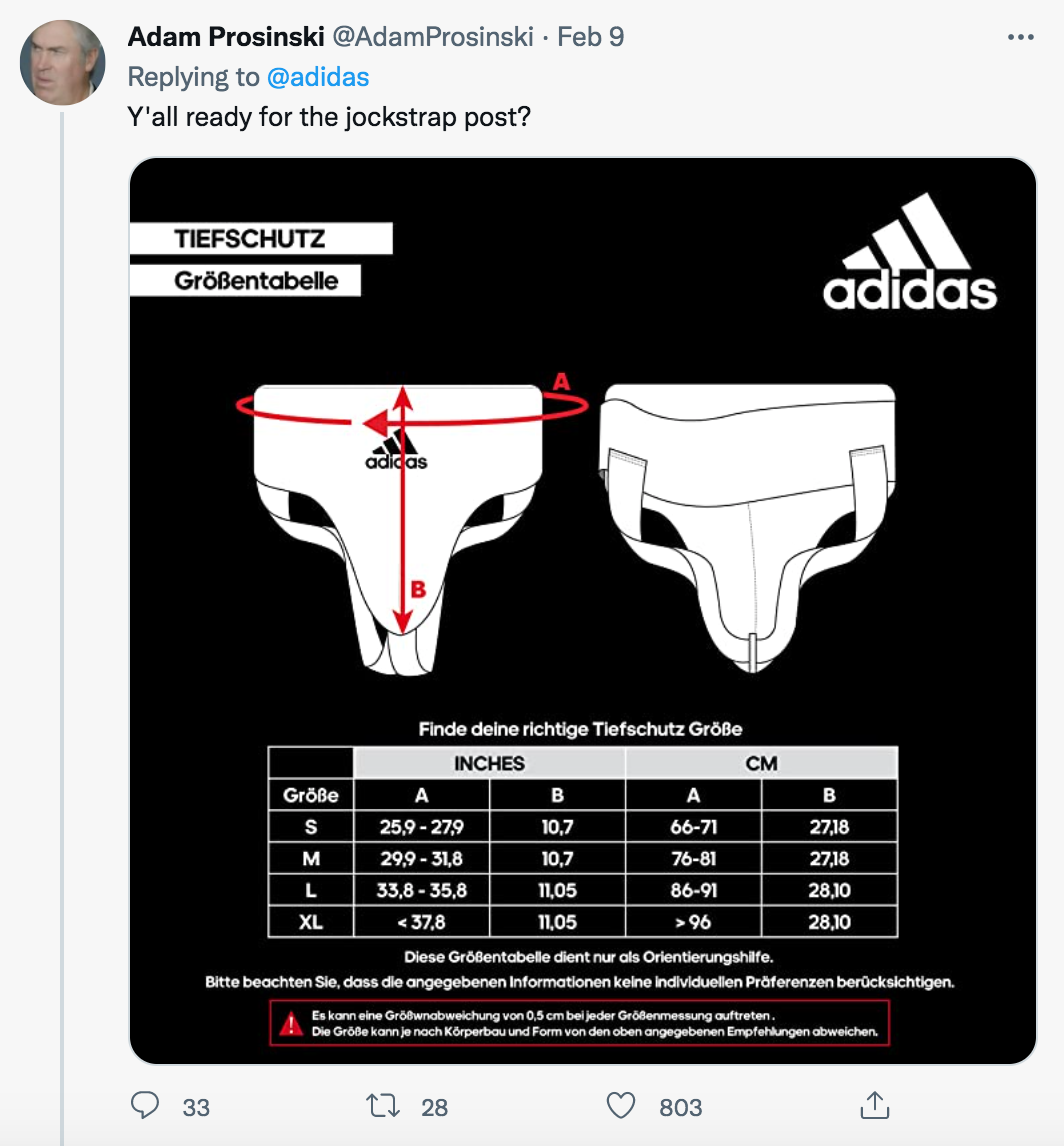Open Adam Prosinski's profile avatar
Screen dimensions: 1064x1146
(x=62, y=62)
